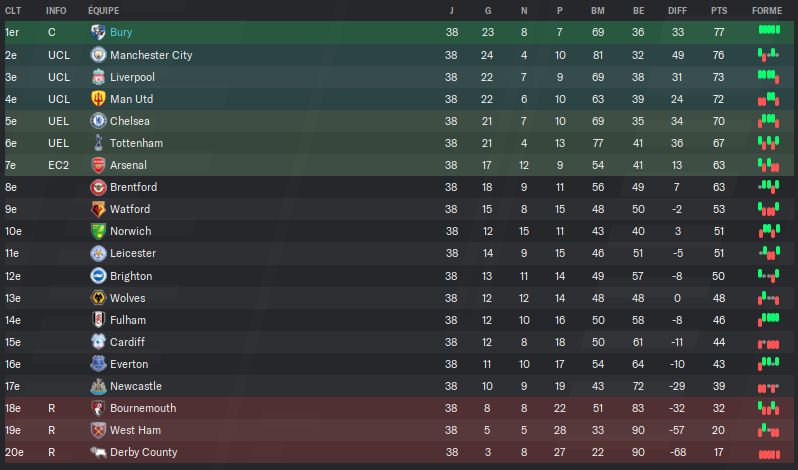The image size is (798, 470).
Task: Click the Liverpool crest icon
Action: pos(98,77)
